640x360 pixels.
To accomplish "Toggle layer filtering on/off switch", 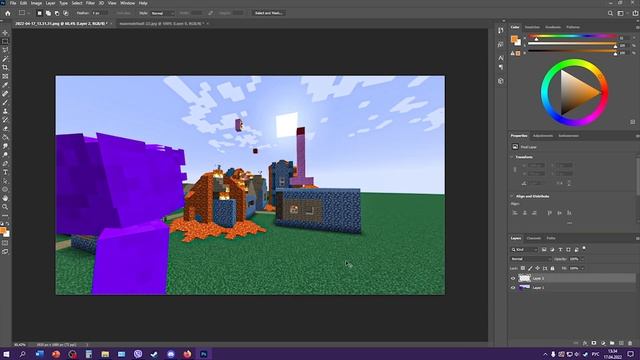I will coord(584,248).
